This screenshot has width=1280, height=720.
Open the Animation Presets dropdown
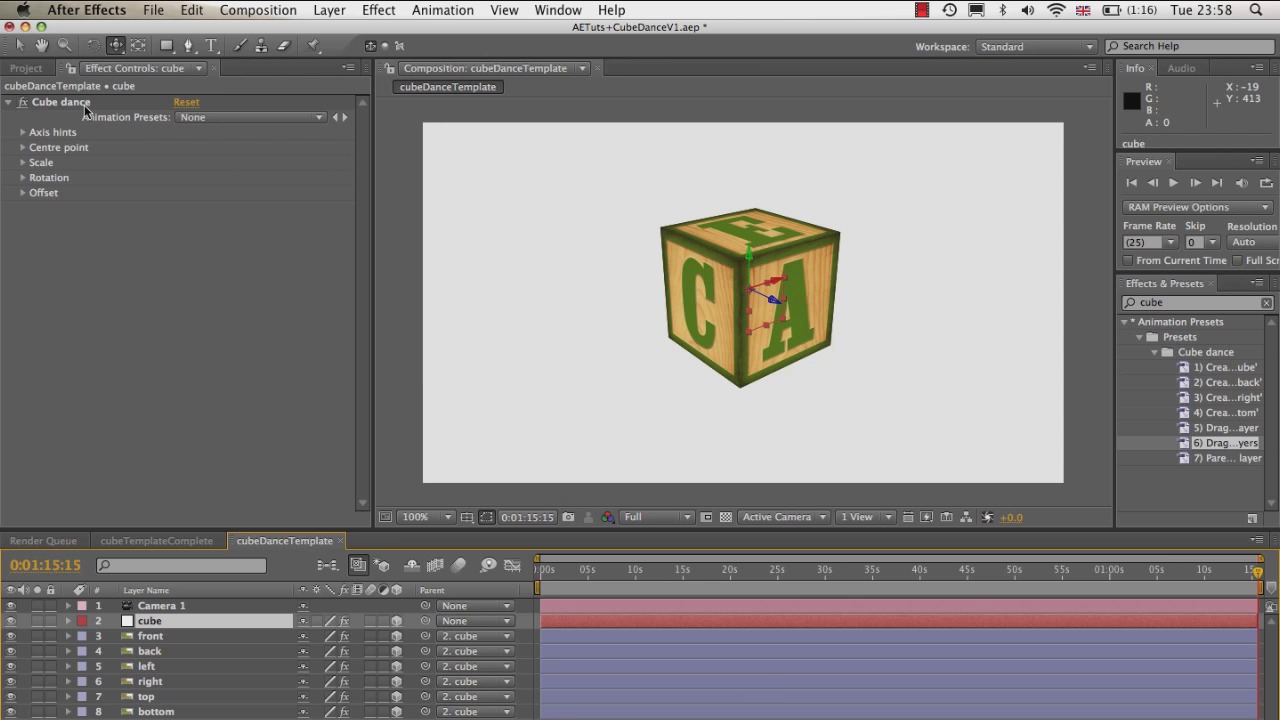[x=250, y=118]
